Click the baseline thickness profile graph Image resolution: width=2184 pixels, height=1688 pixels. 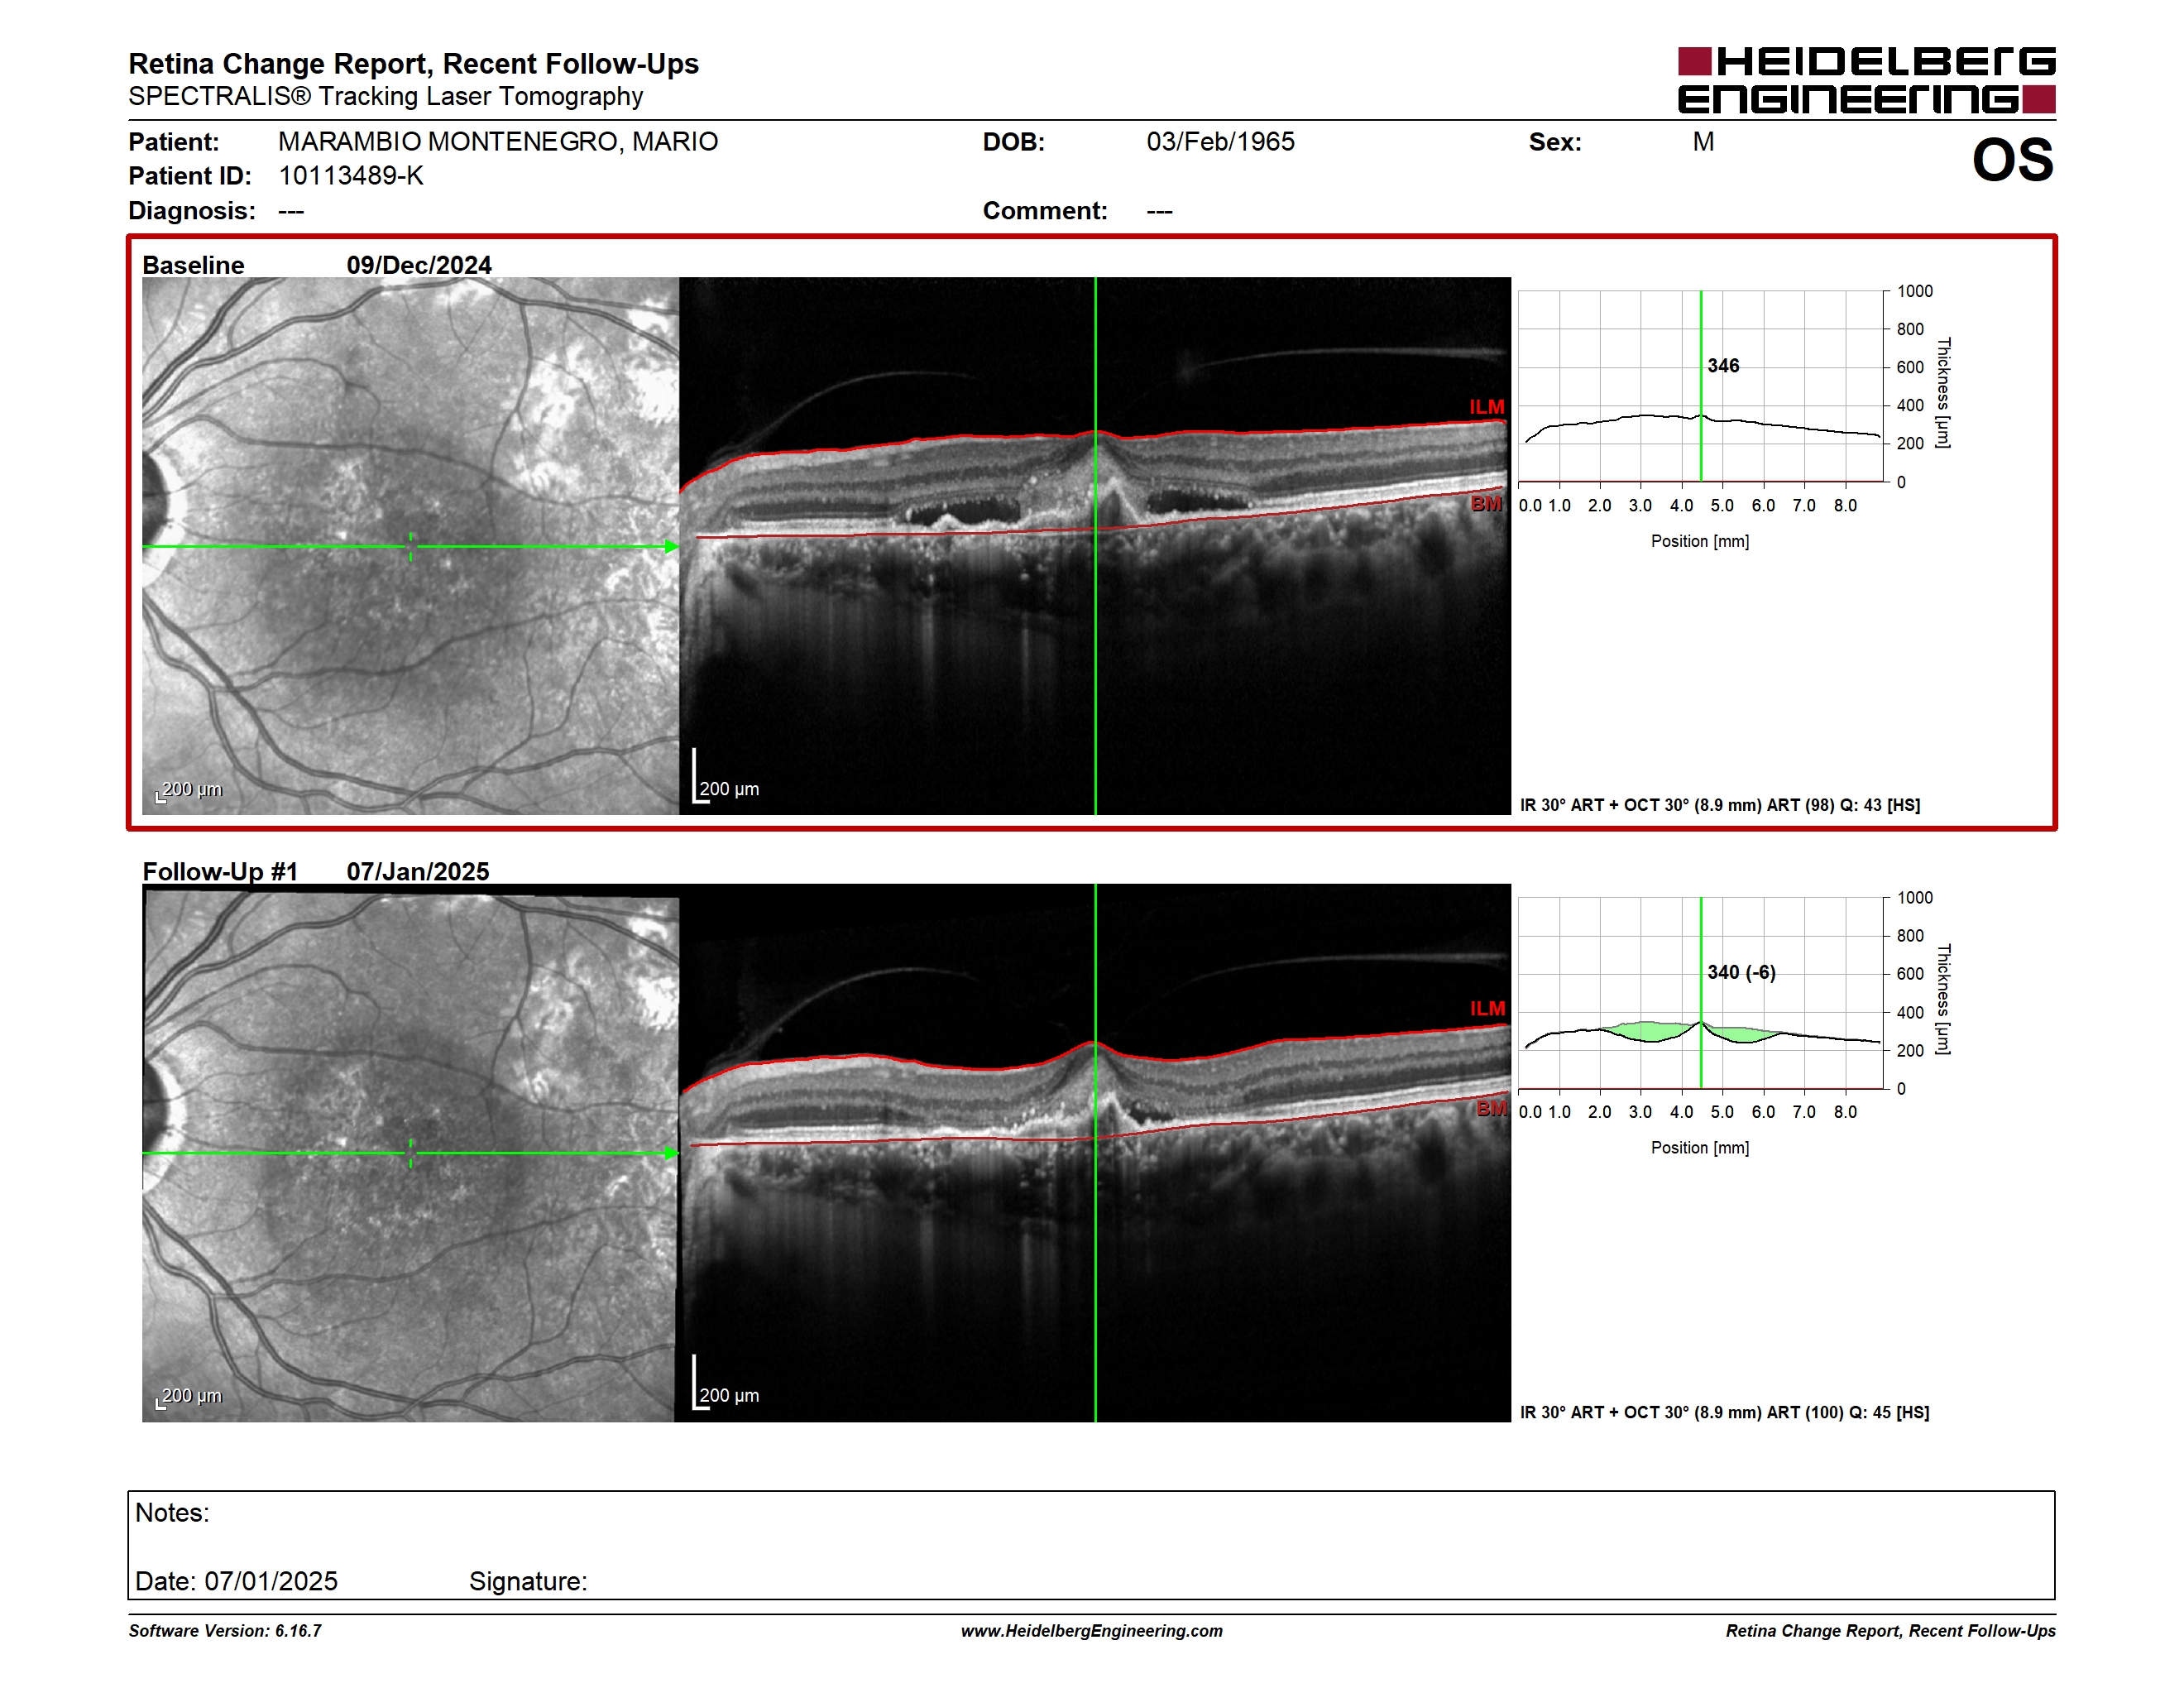(x=1700, y=386)
